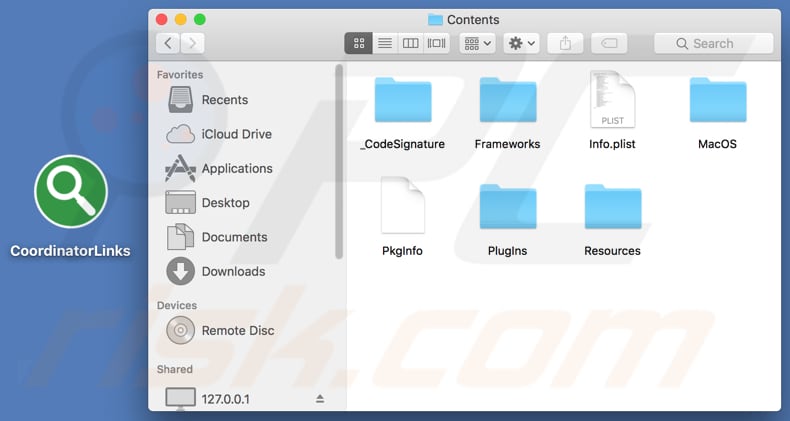This screenshot has width=790, height=421.
Task: Close the Finder window with red button
Action: [162, 20]
